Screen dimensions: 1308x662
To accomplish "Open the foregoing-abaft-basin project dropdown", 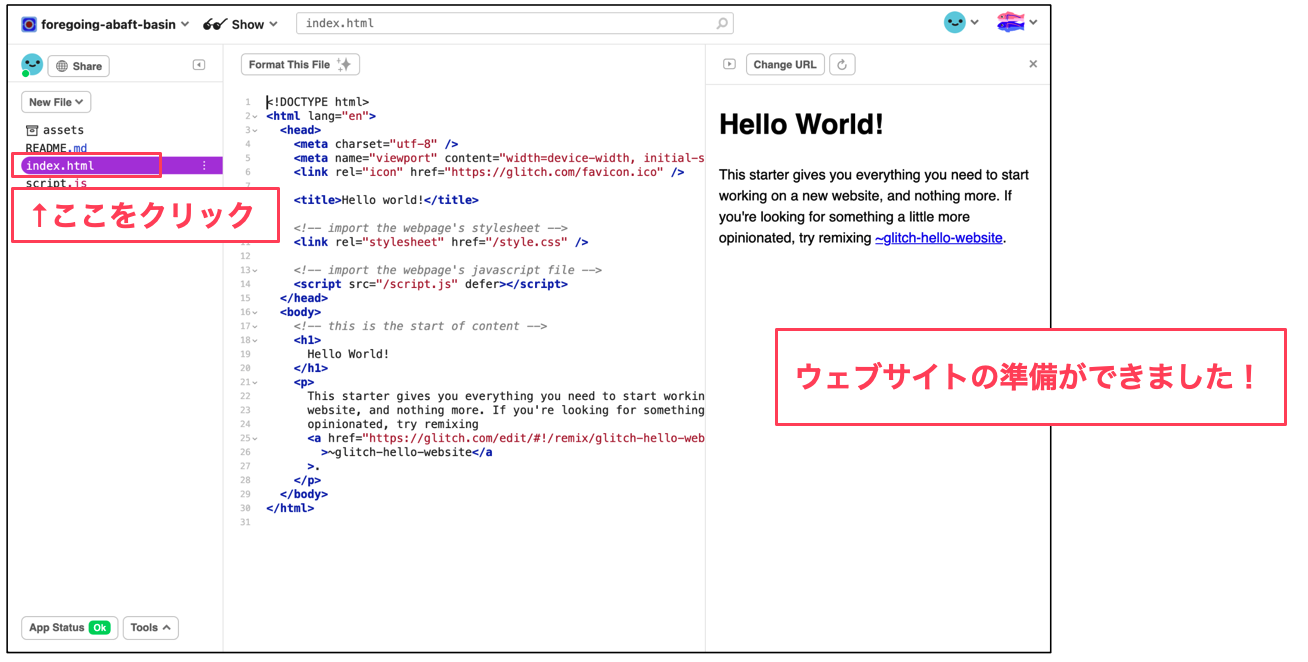I will (x=106, y=24).
